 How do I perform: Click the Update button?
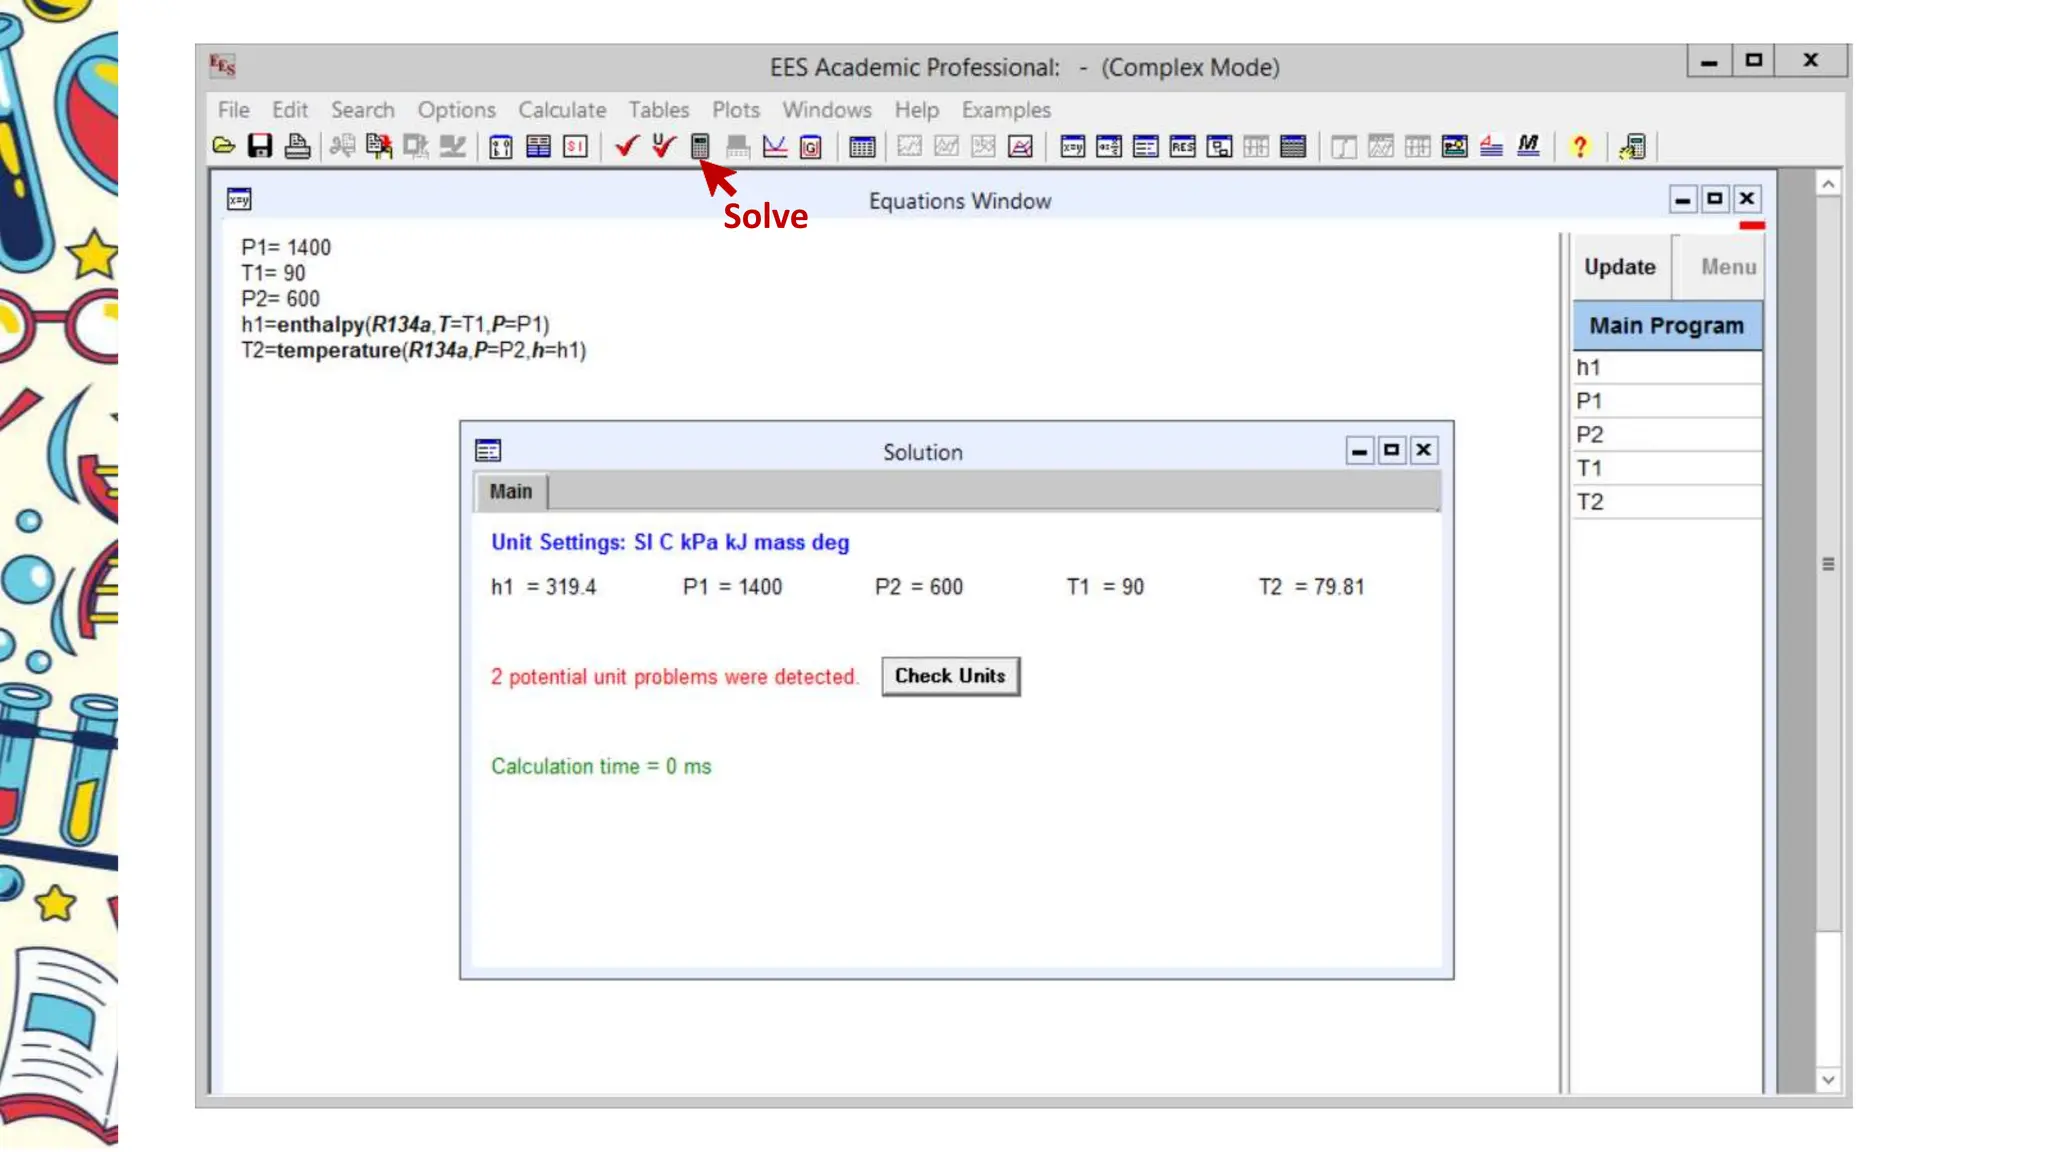tap(1619, 267)
